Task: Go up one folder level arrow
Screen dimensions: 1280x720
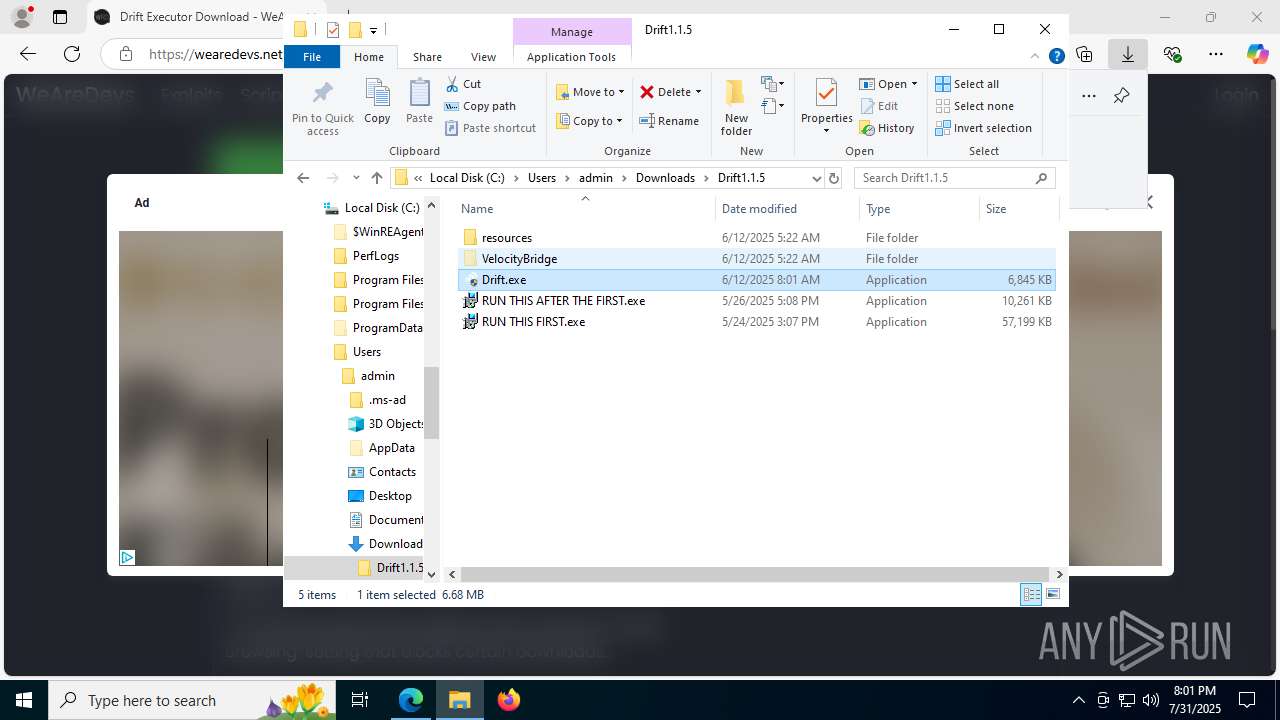Action: 376,178
